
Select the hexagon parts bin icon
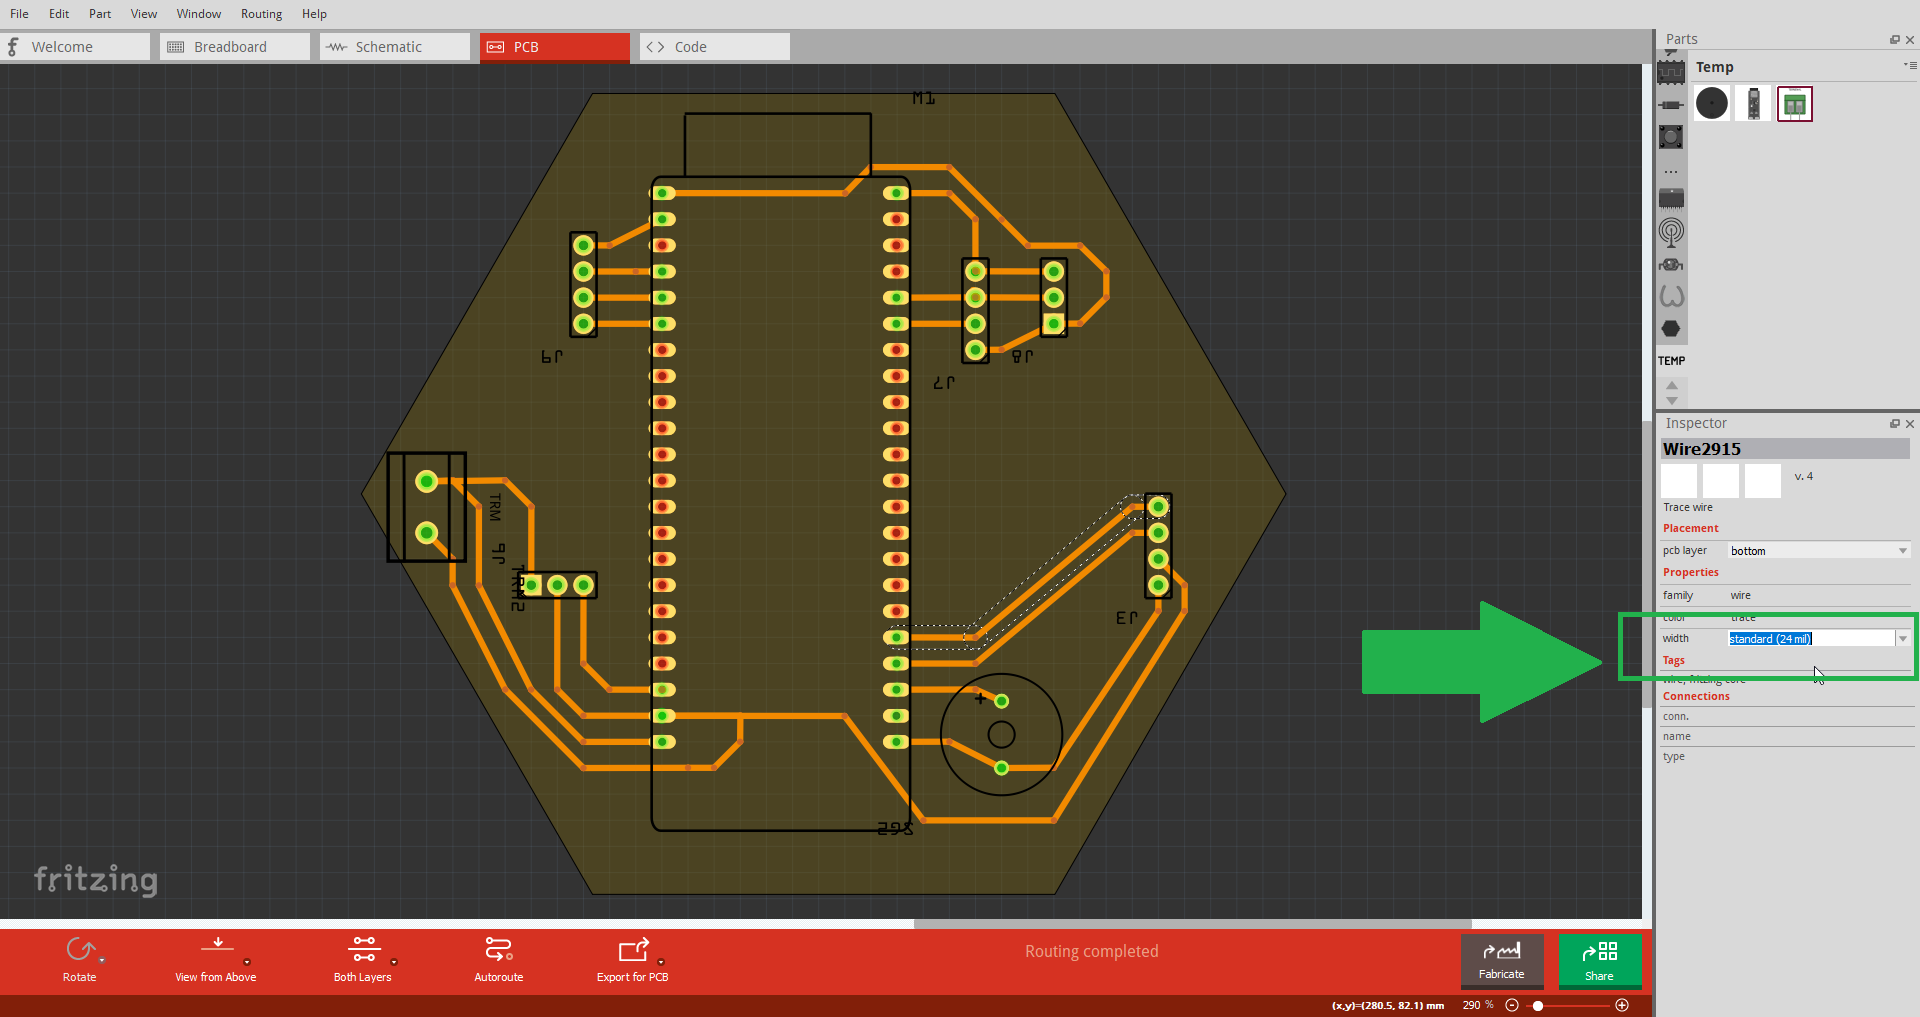[1671, 329]
